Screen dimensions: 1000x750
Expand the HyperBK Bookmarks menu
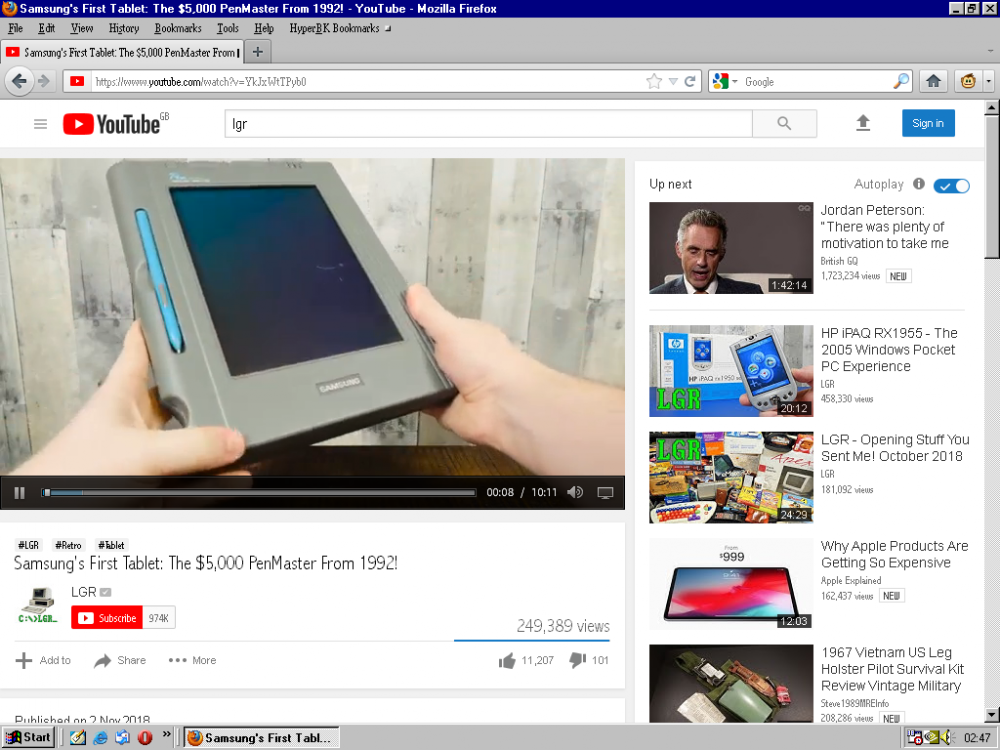point(339,28)
